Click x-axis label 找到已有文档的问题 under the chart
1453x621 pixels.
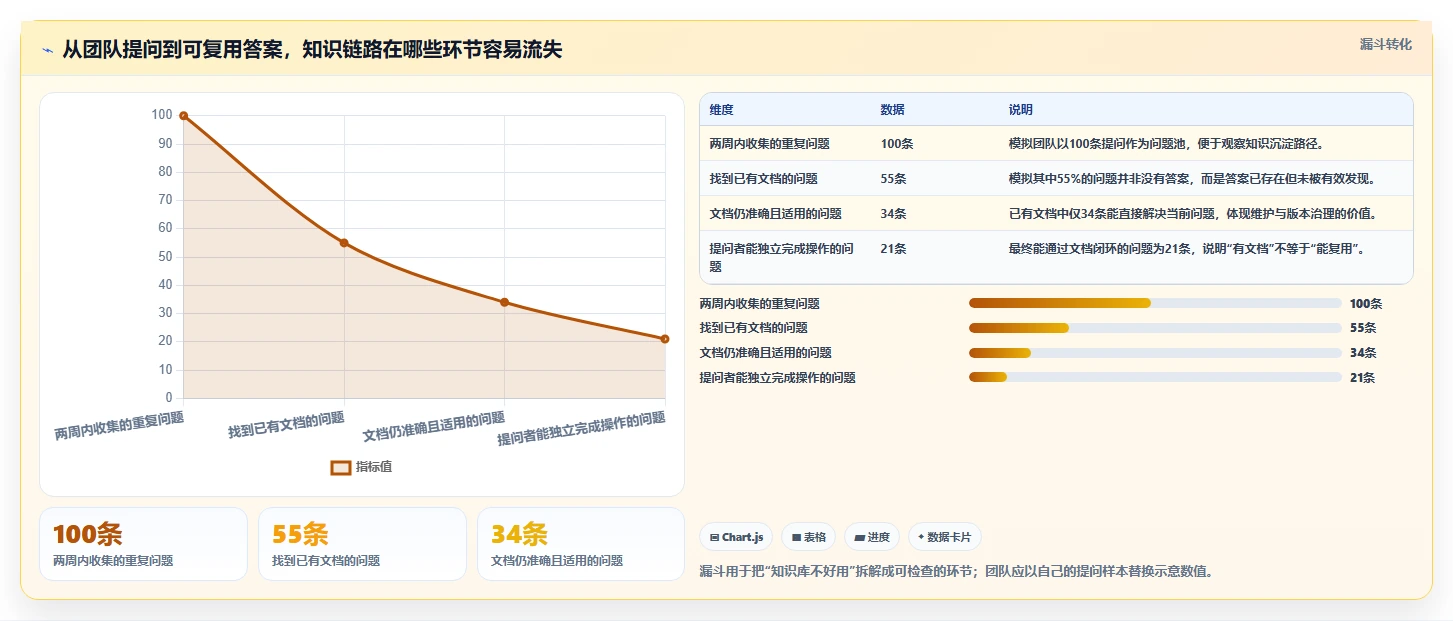point(286,425)
